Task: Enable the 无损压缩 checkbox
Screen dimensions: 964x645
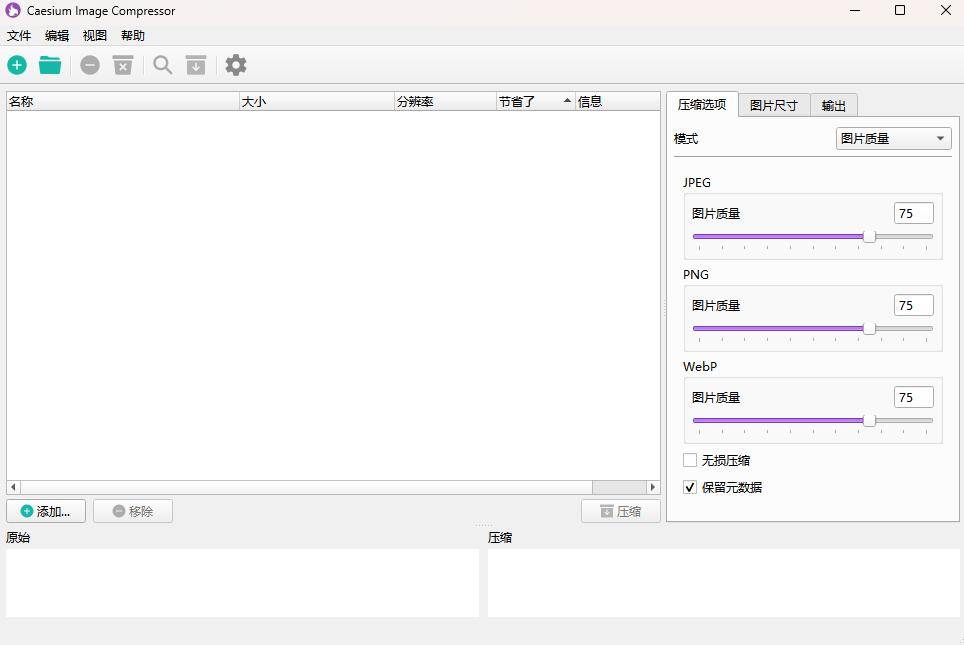Action: 690,461
